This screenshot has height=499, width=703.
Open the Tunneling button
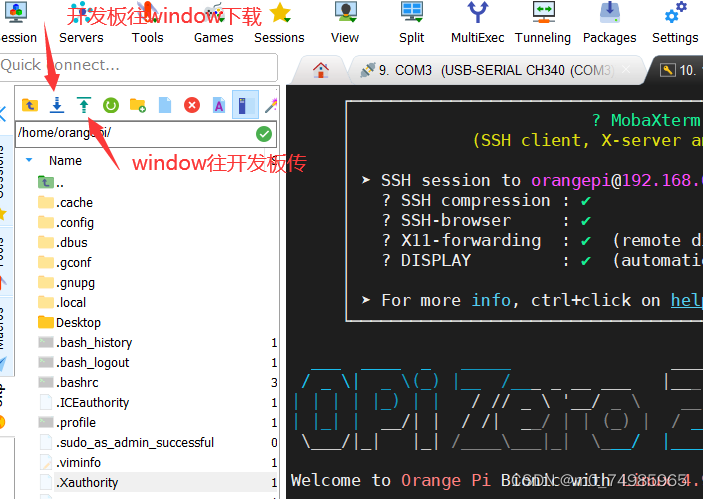(543, 23)
